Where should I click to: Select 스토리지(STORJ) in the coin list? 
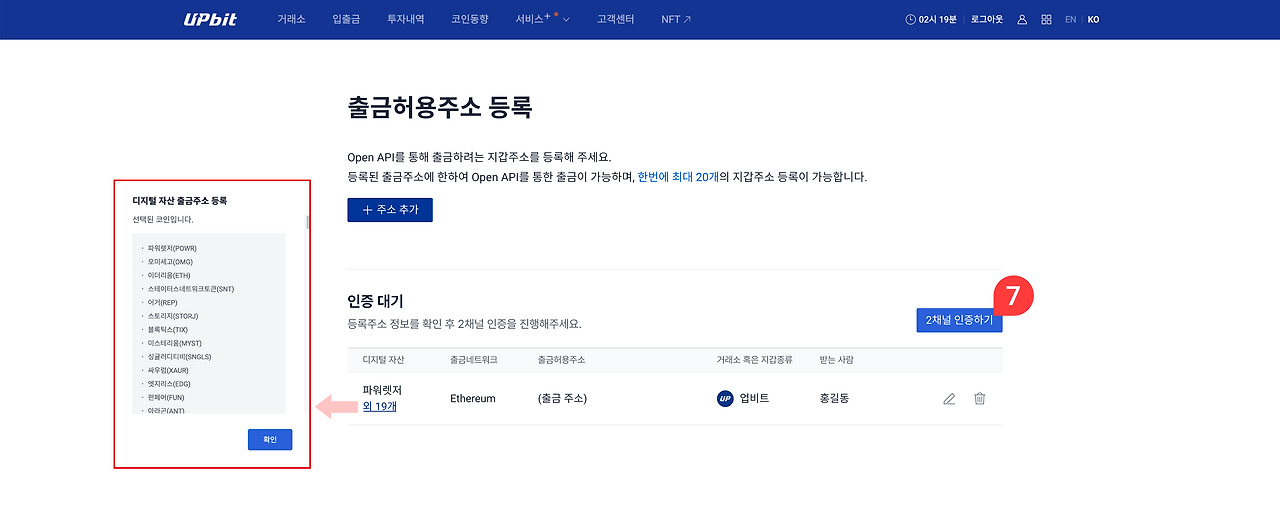(x=172, y=316)
